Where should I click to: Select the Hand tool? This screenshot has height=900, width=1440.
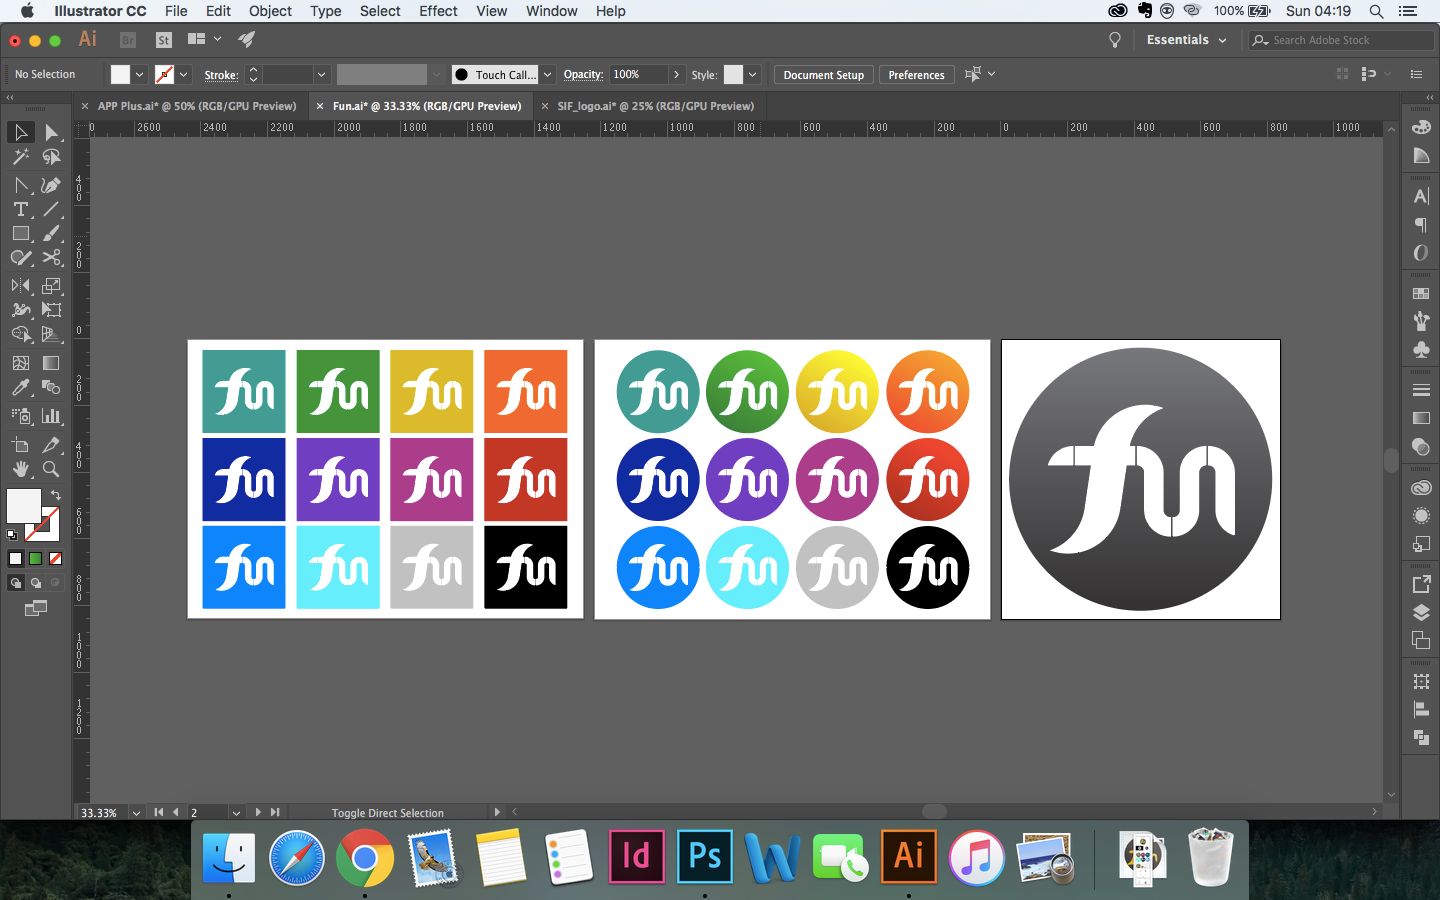pyautogui.click(x=20, y=468)
